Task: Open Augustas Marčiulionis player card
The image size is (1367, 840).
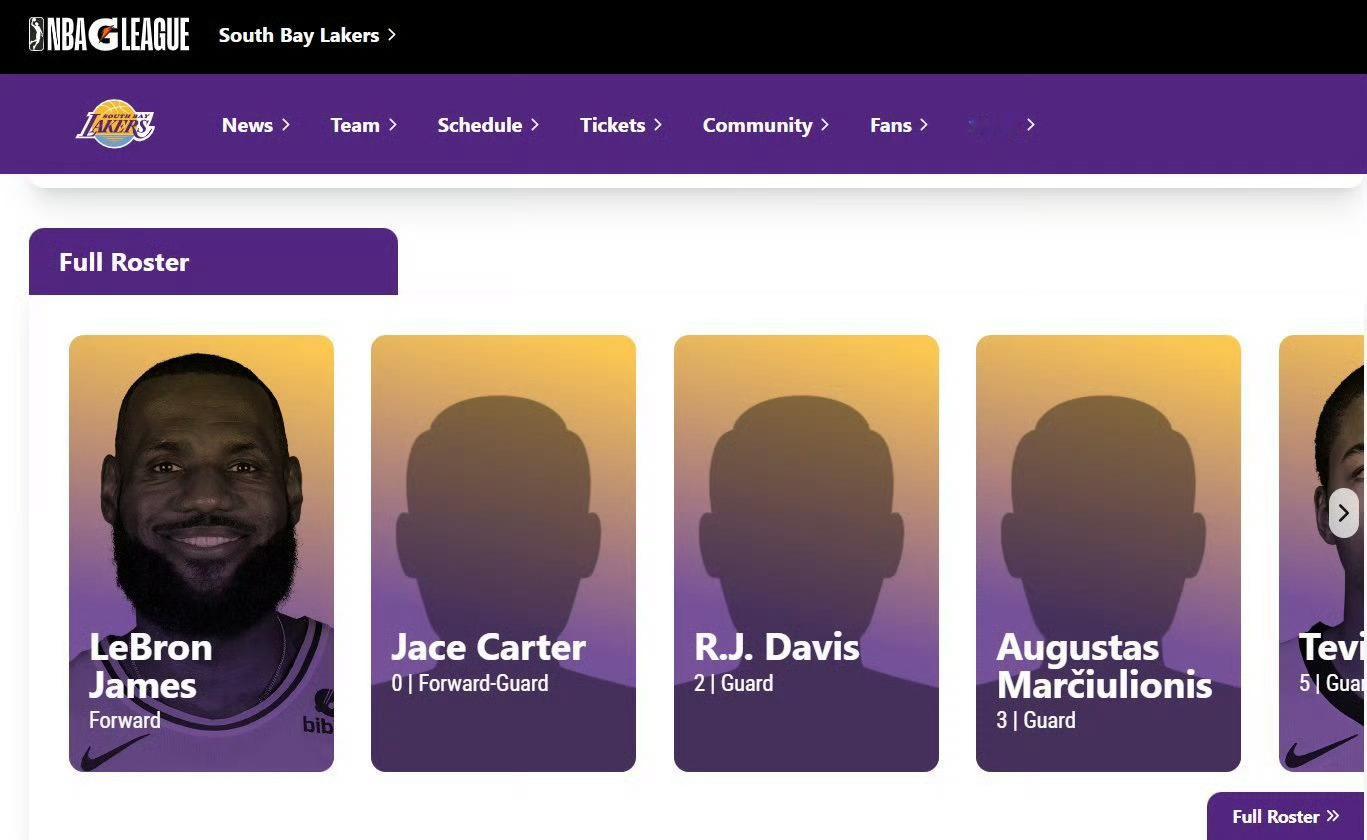Action: point(1108,553)
